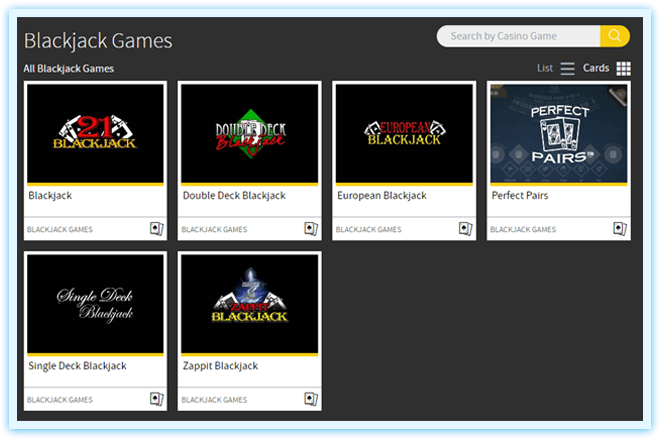Switch to Cards grid view icon

(x=623, y=68)
